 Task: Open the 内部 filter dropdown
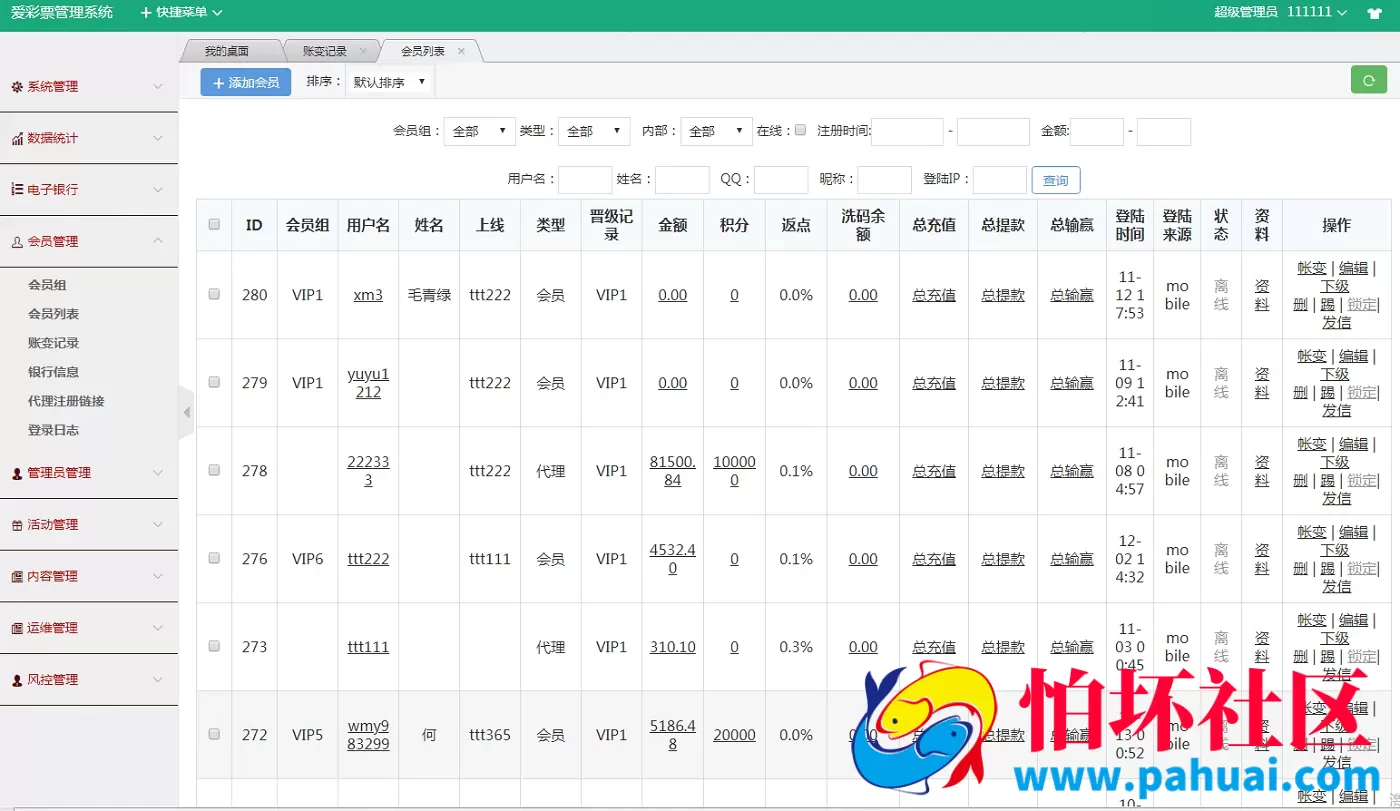coord(716,131)
